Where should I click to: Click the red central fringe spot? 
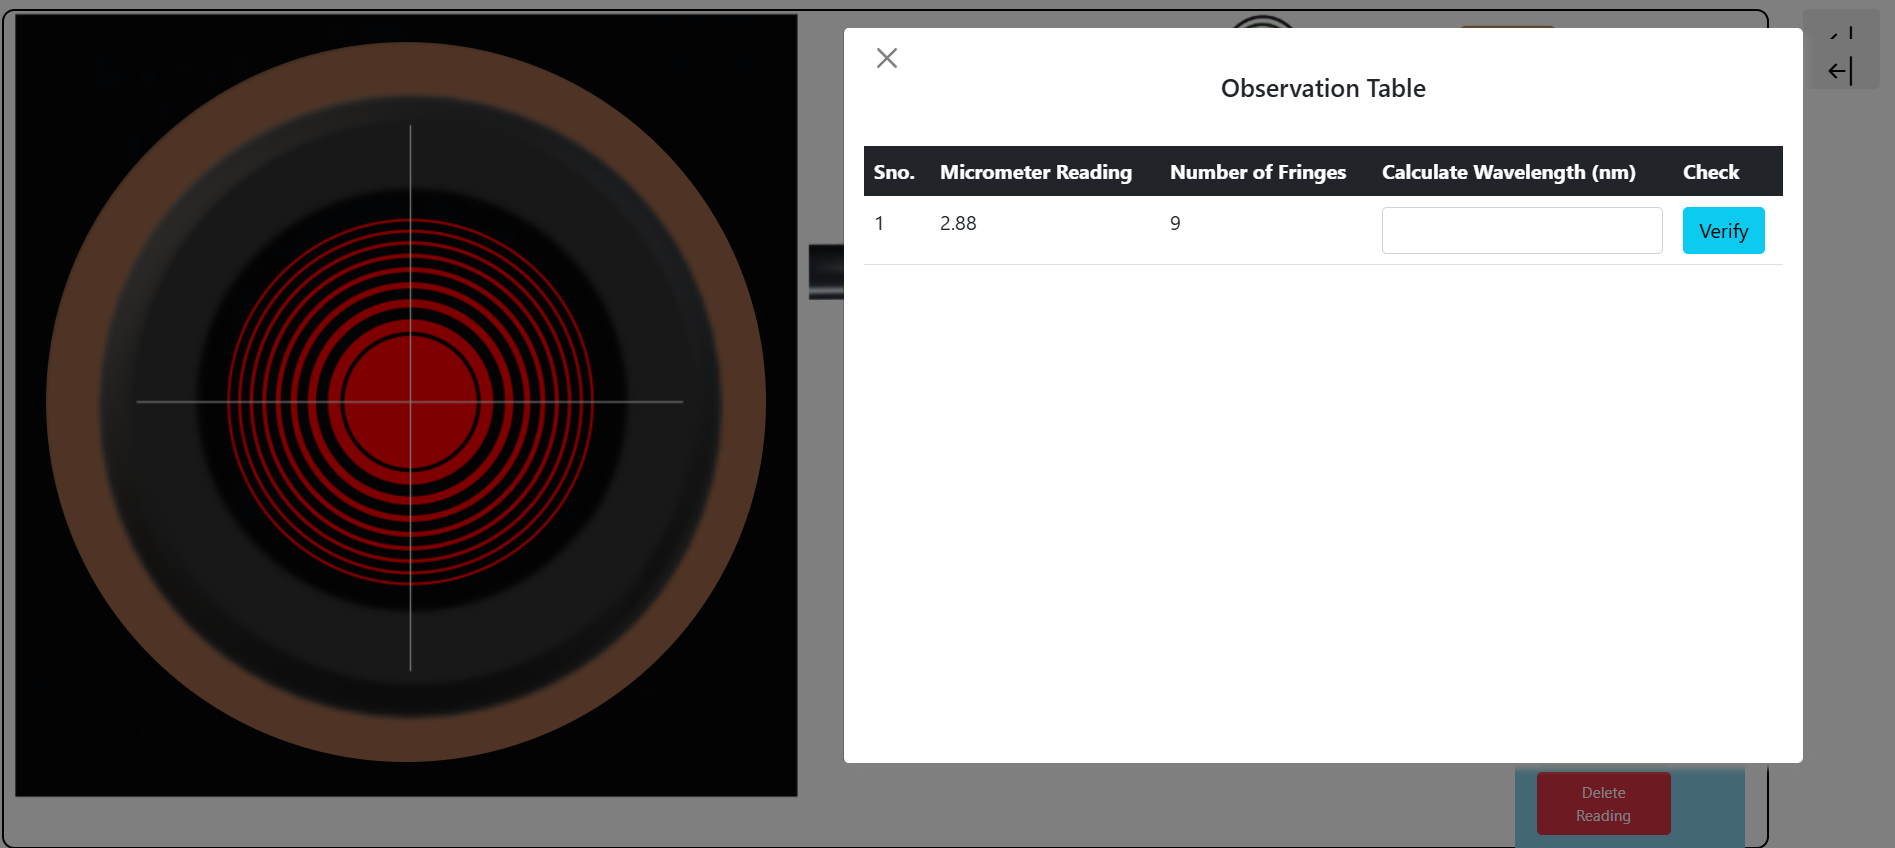tap(410, 402)
